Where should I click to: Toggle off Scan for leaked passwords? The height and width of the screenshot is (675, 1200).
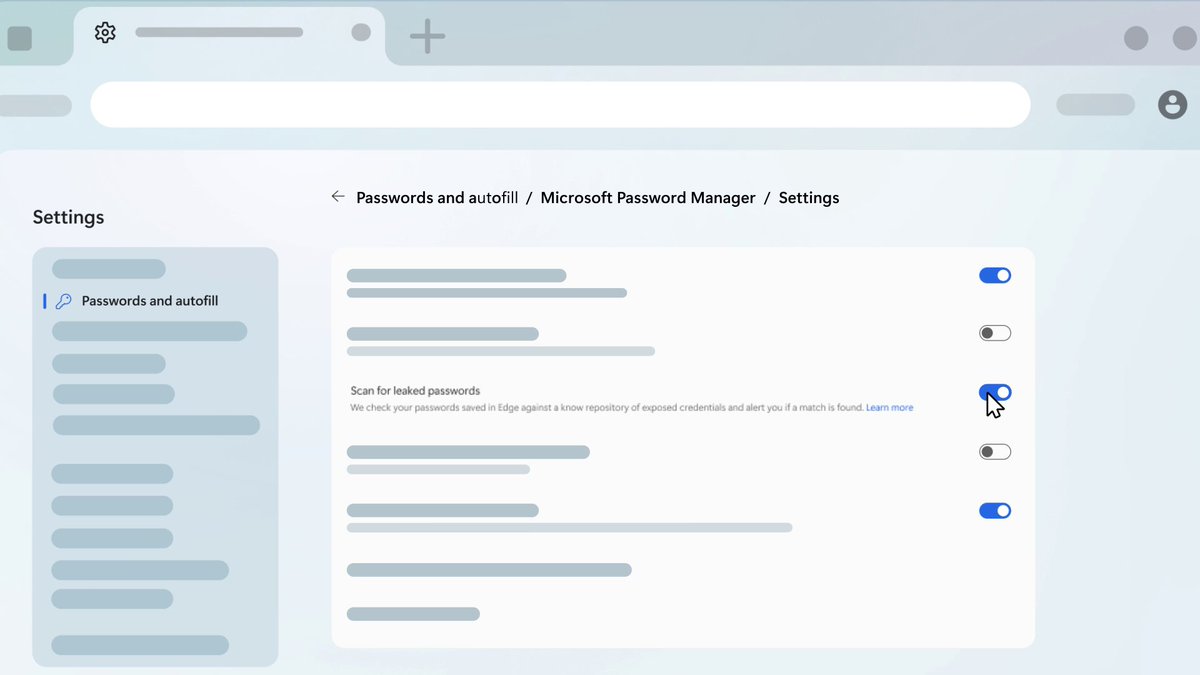tap(995, 392)
